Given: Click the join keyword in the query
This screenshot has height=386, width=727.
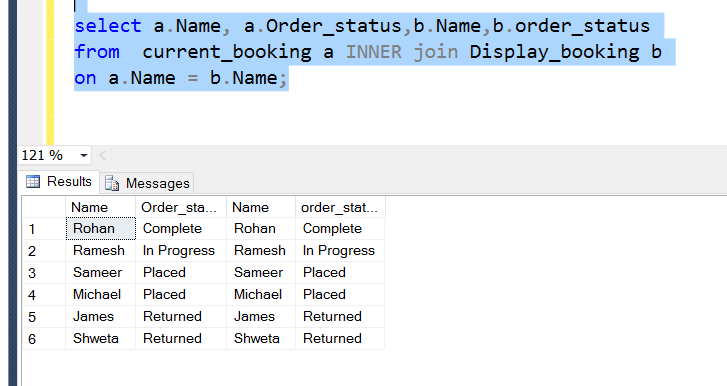Looking at the screenshot, I should [x=435, y=52].
